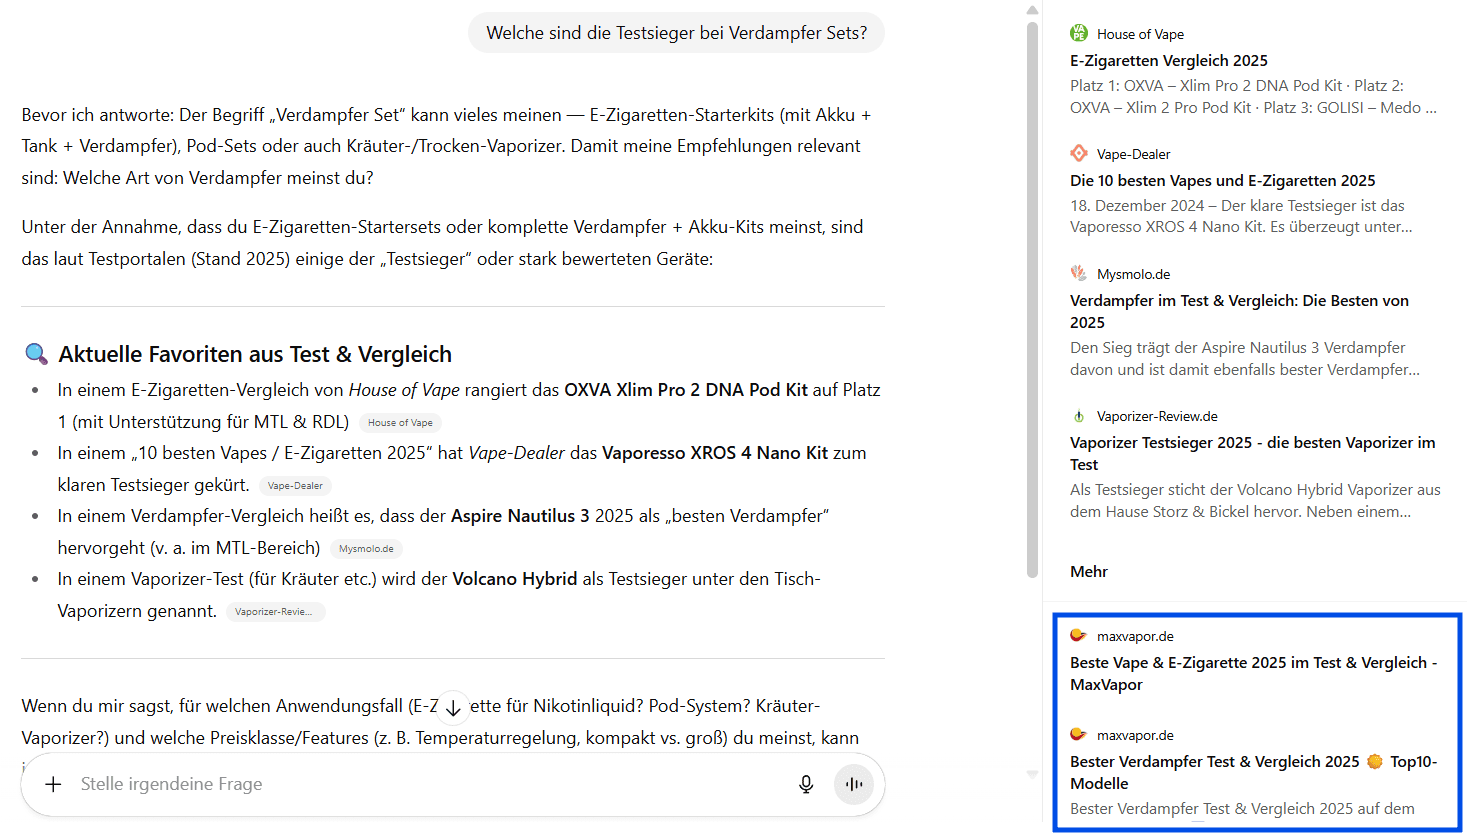Activate the microphone dictation icon
This screenshot has width=1467, height=833.
point(806,784)
